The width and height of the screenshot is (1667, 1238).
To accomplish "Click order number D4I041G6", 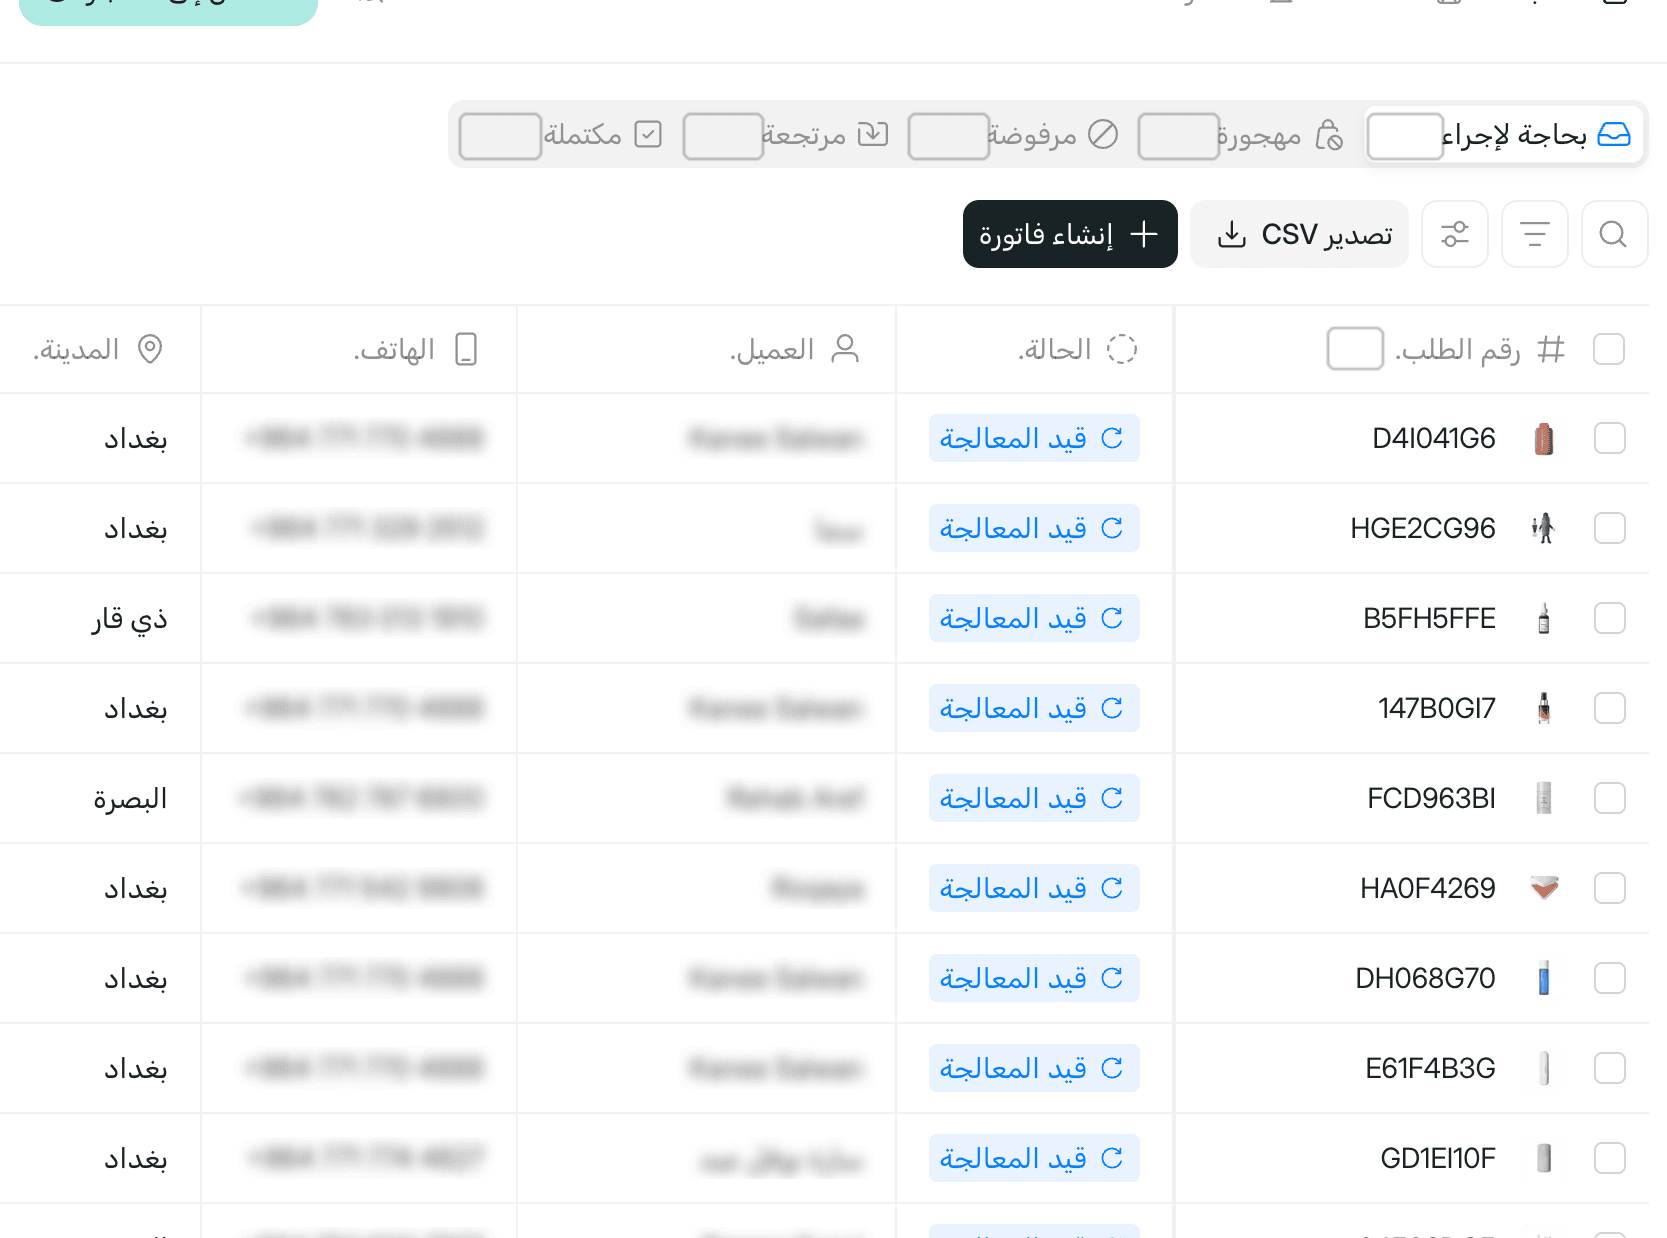I will click(1434, 438).
